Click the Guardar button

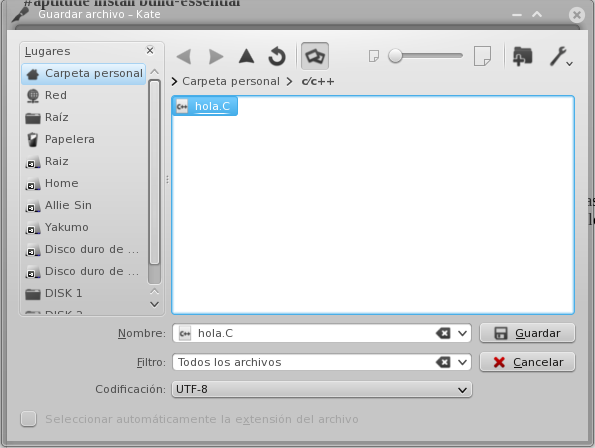click(x=527, y=333)
